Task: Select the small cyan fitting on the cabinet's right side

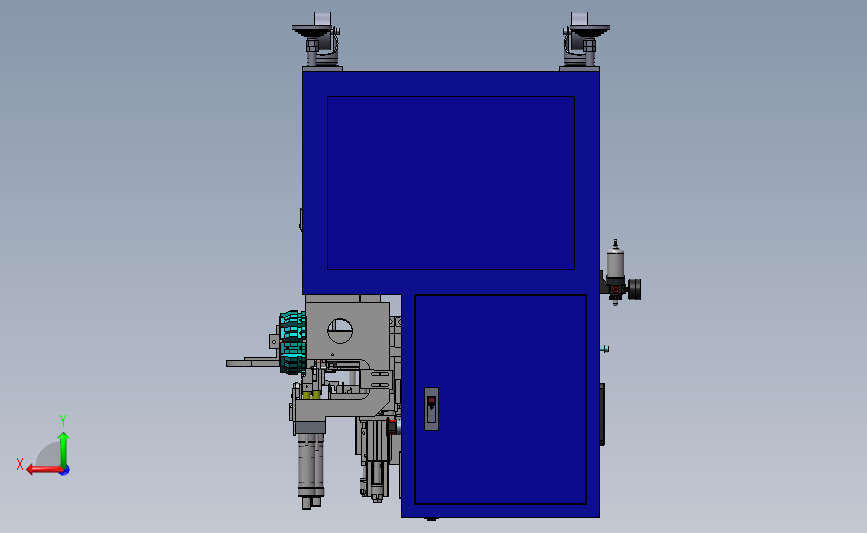Action: [605, 349]
